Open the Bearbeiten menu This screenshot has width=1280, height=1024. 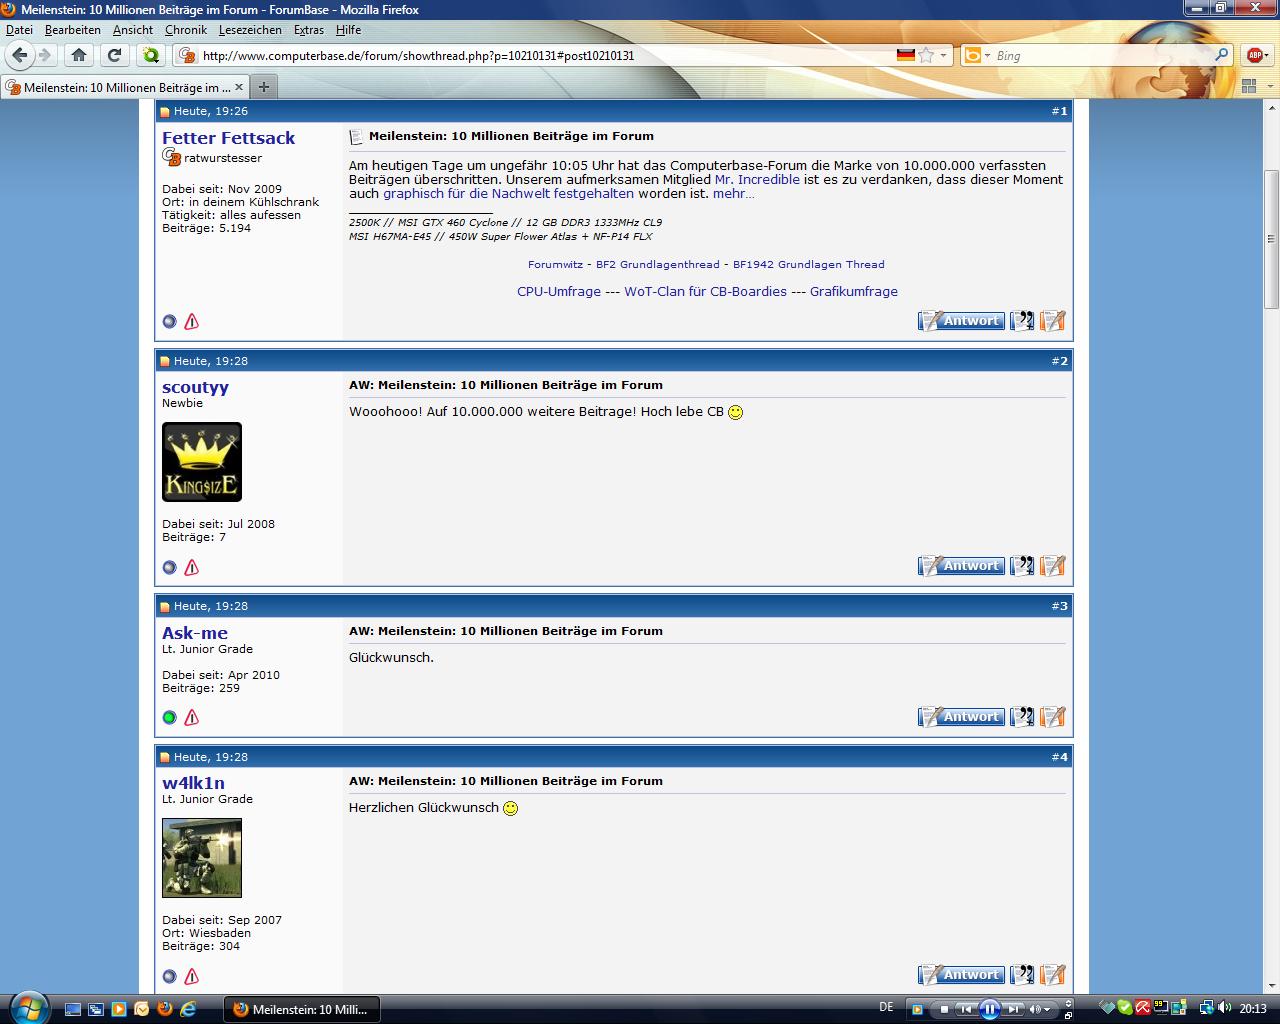pyautogui.click(x=72, y=30)
